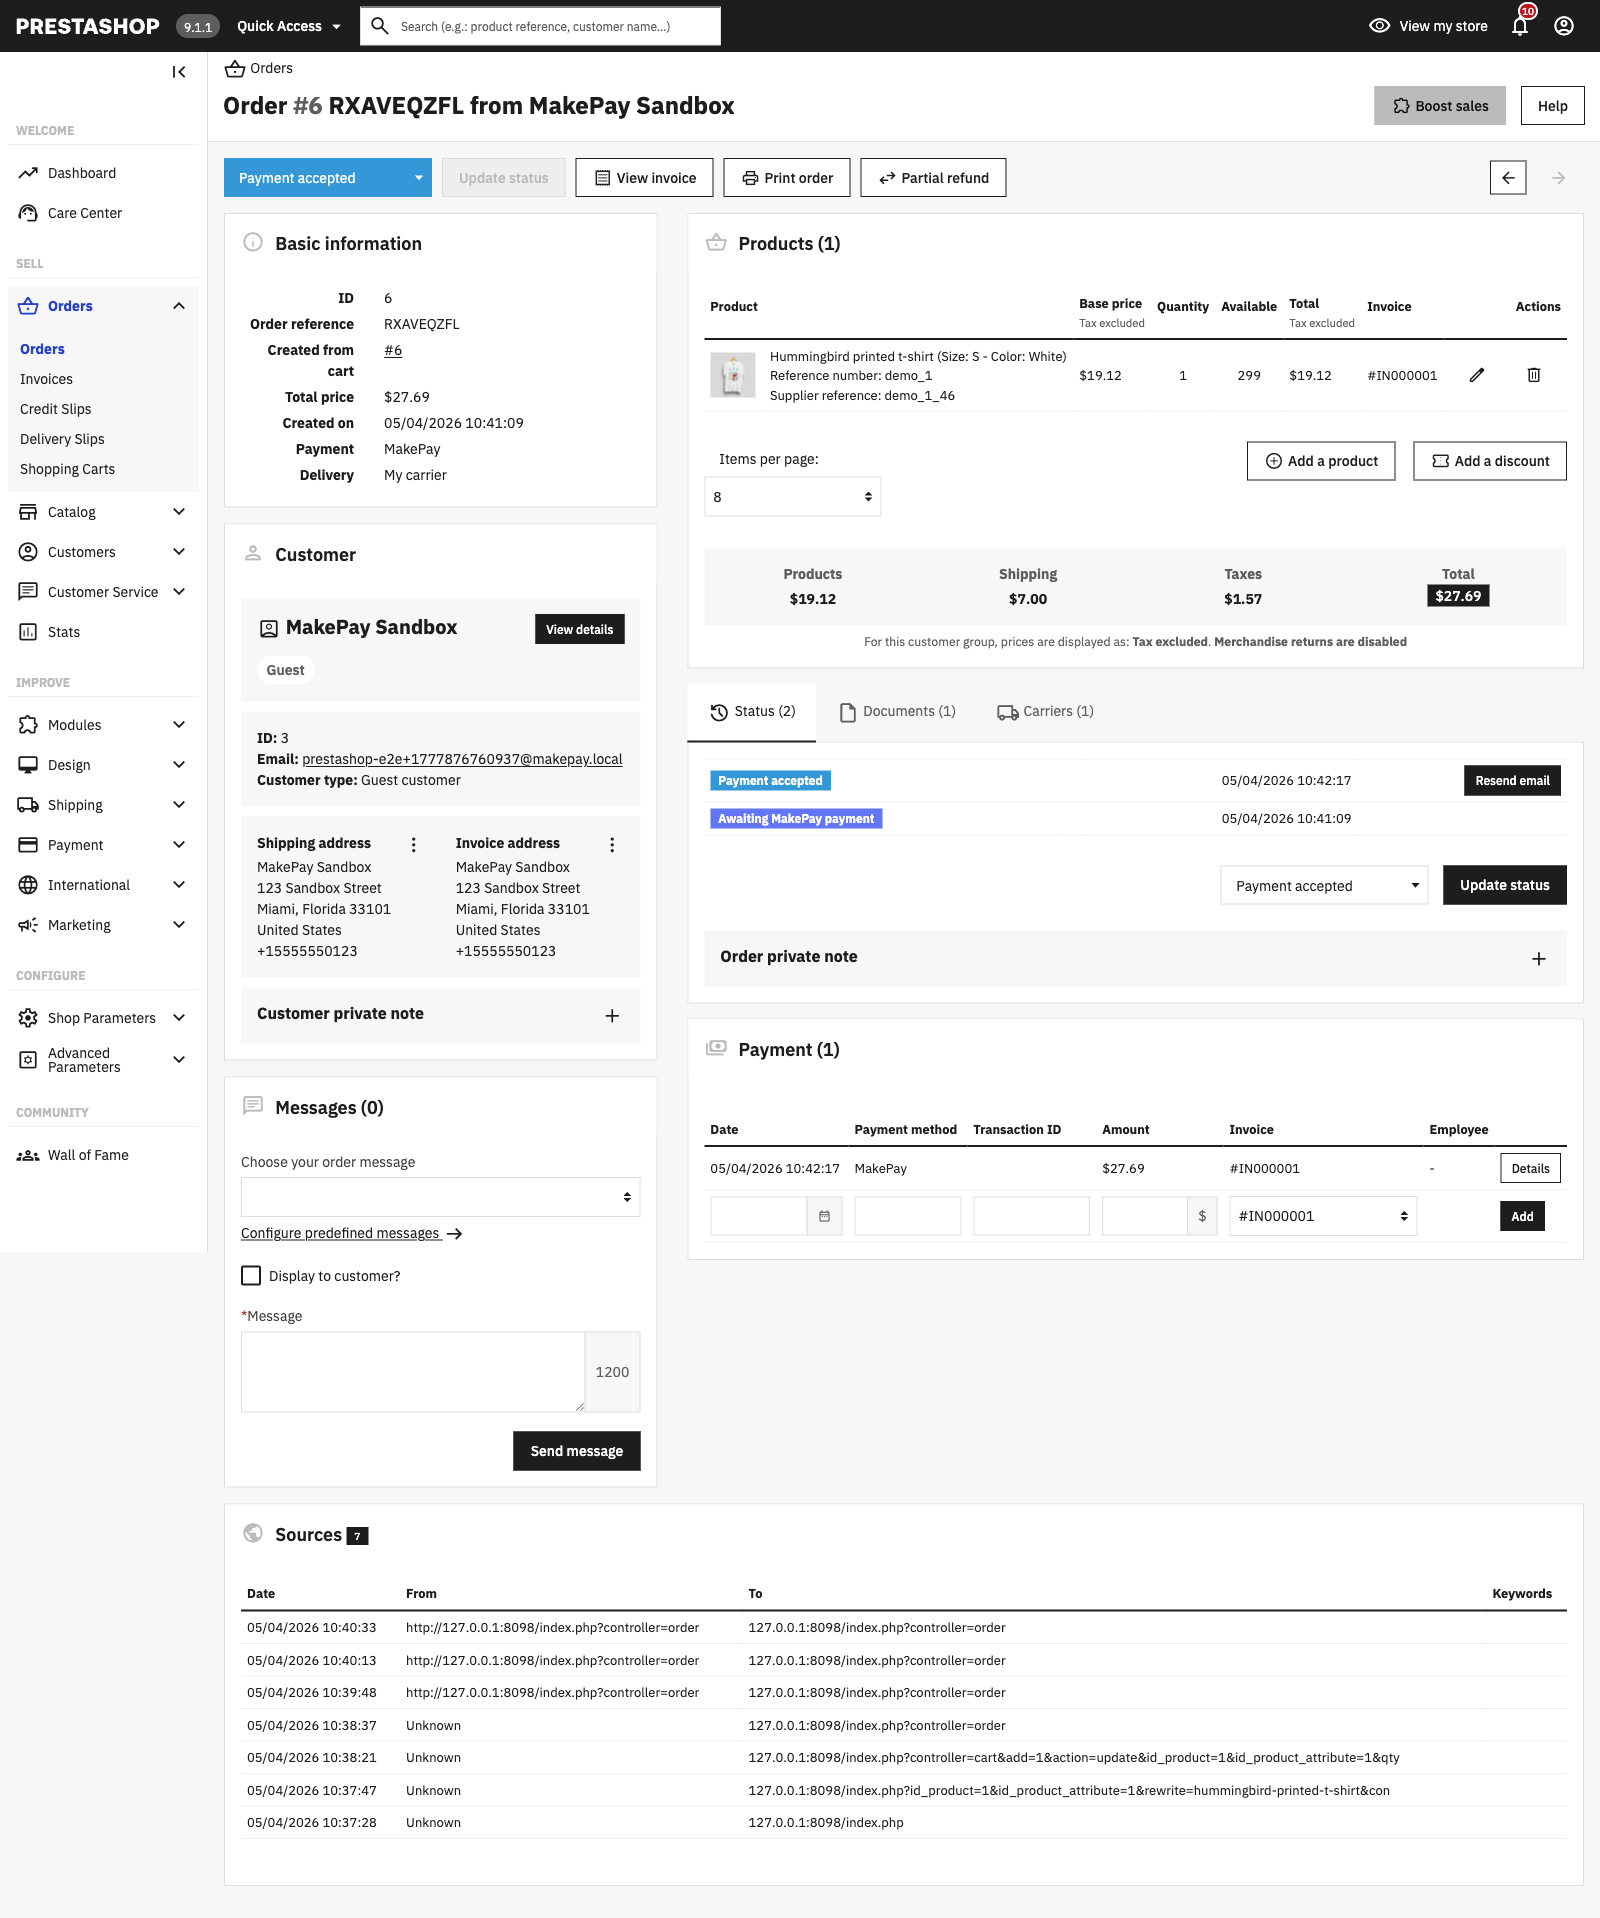1600x1918 pixels.
Task: Expand the Customers sidebar section
Action: (x=179, y=552)
